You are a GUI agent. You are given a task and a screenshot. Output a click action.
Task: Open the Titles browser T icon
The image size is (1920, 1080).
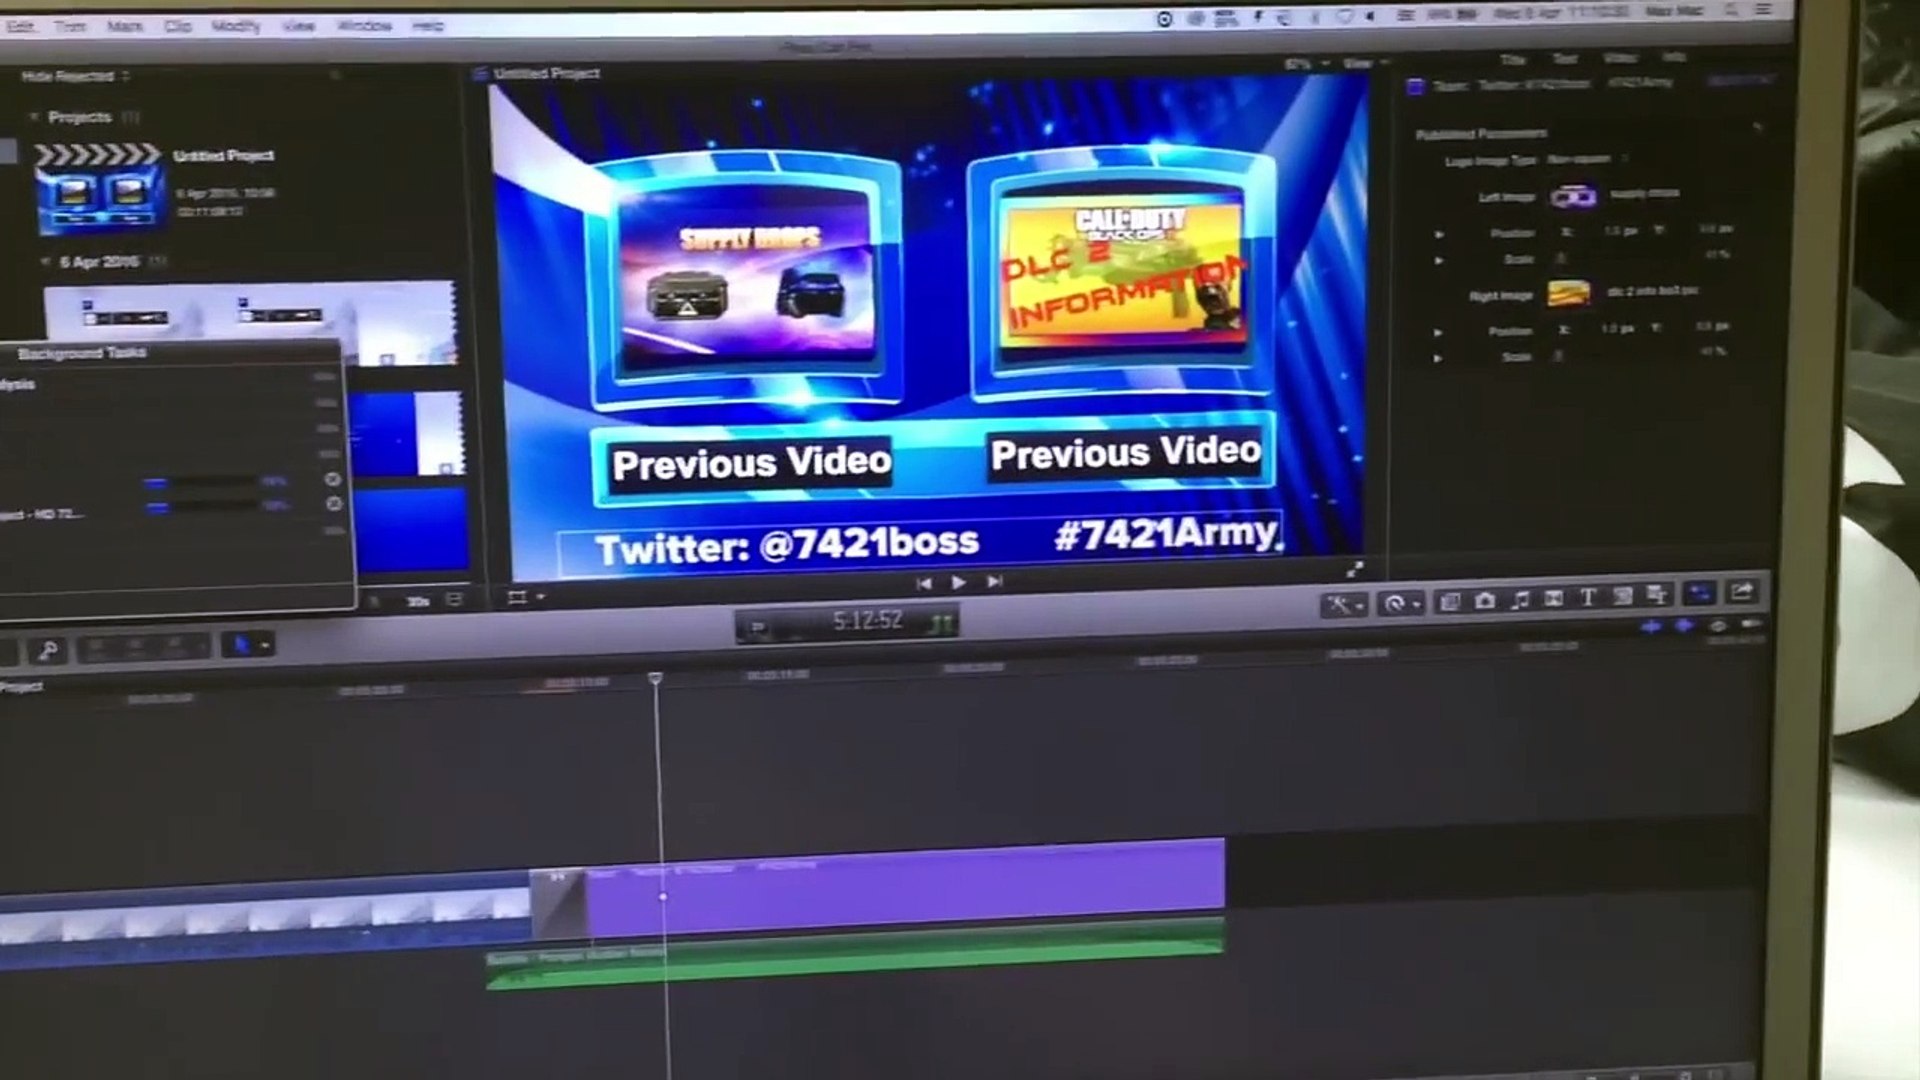[x=1588, y=597]
